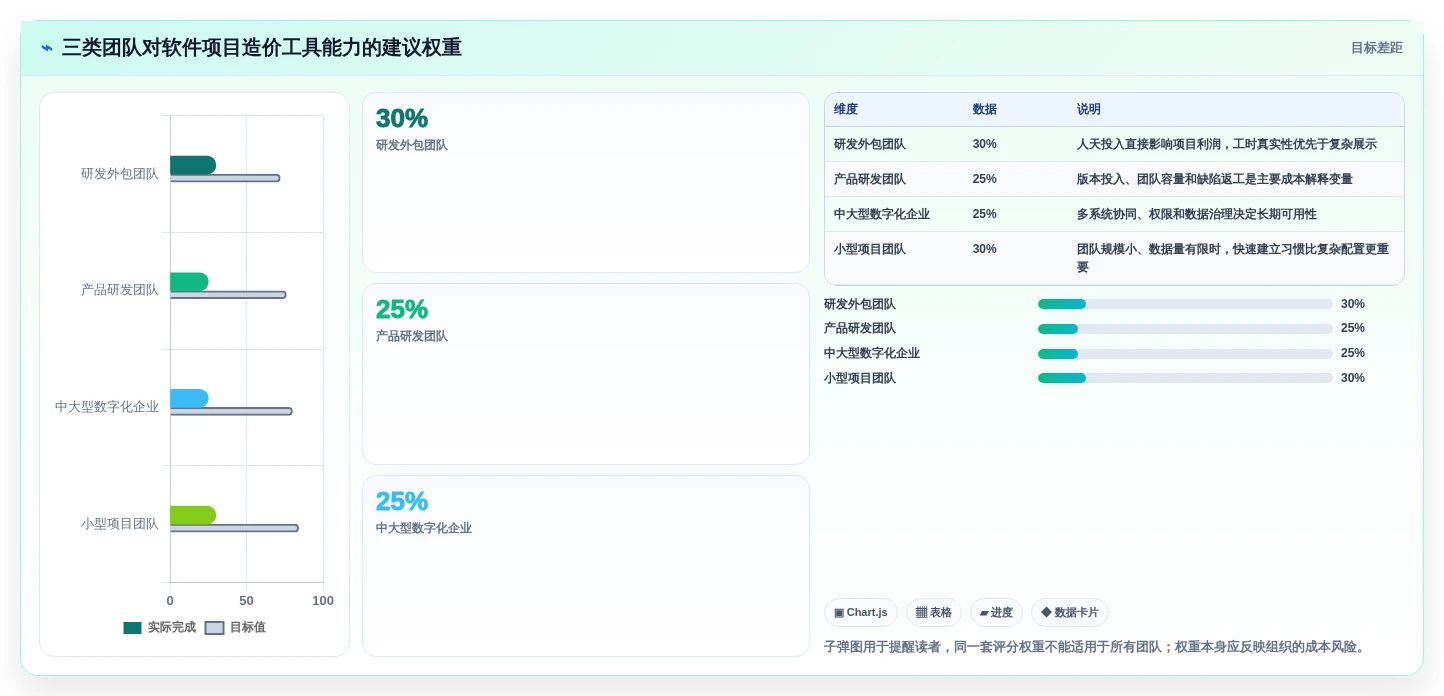Click the description 版本投入、团队容量和缺陷返工是主要成本解释变量
The image size is (1444, 696).
point(1215,179)
